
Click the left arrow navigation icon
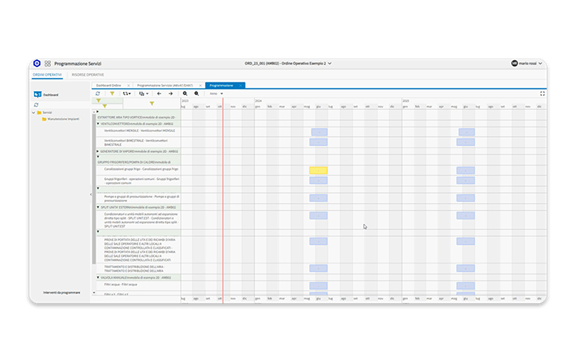click(159, 94)
